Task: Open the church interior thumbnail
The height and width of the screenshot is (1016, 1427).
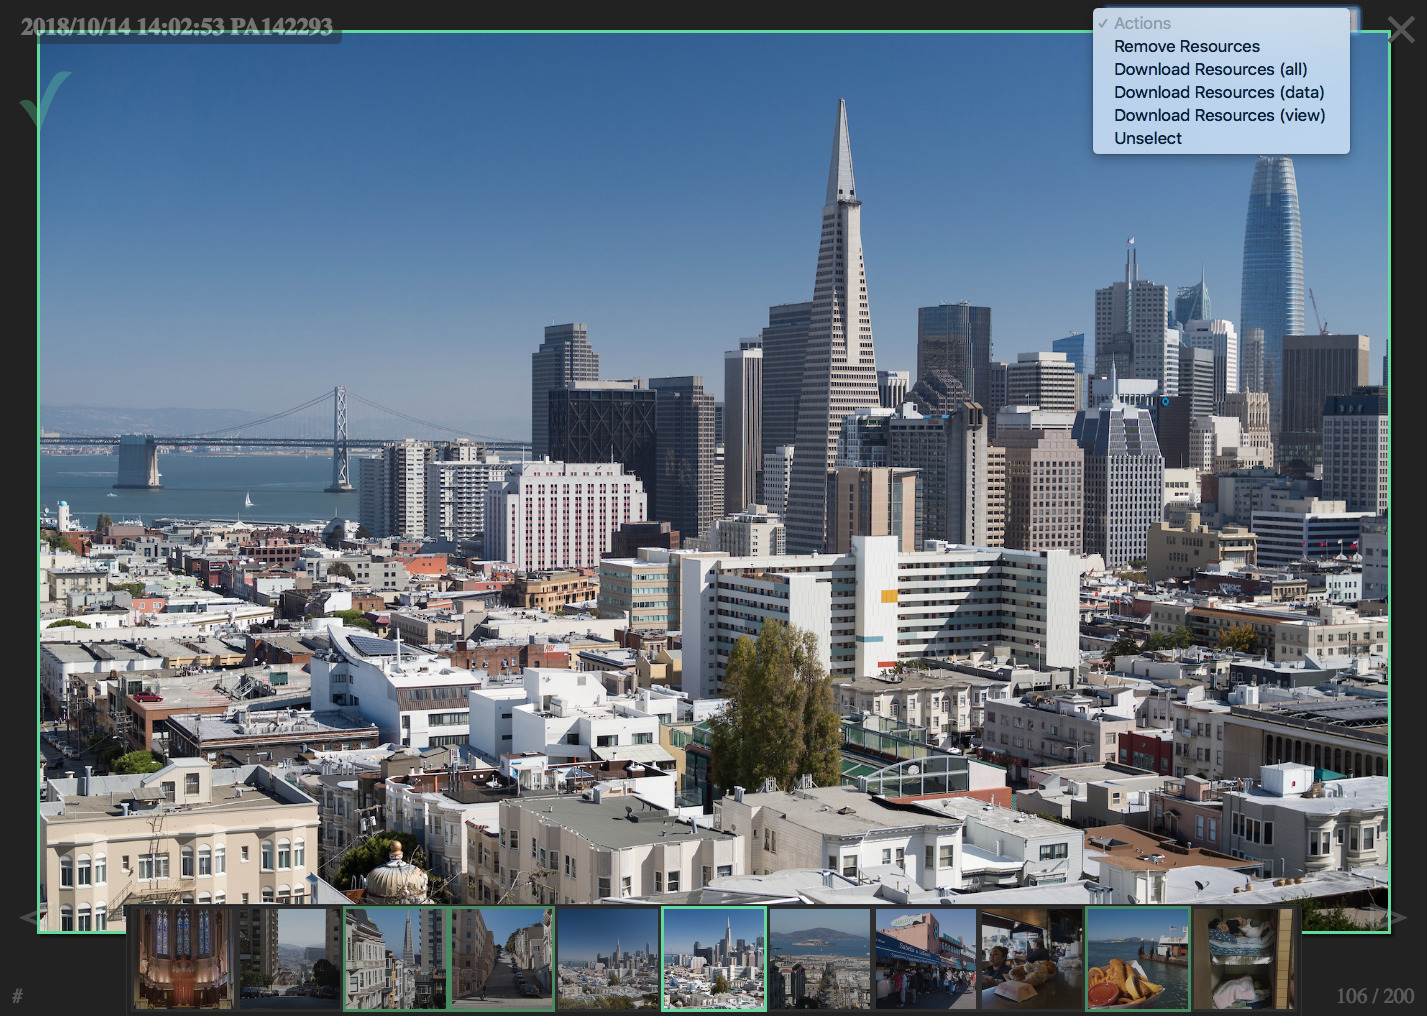Action: pyautogui.click(x=182, y=957)
